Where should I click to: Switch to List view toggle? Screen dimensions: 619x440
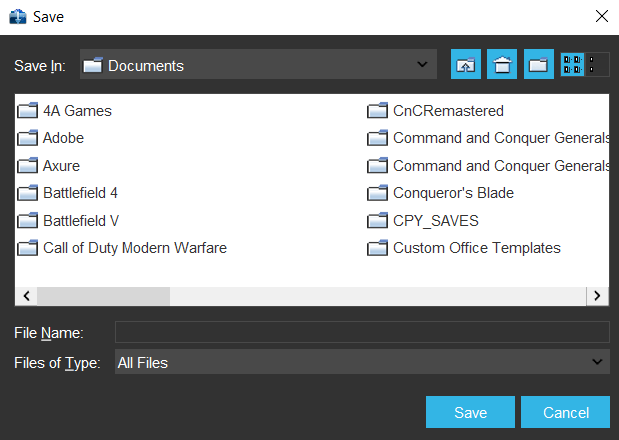point(573,65)
